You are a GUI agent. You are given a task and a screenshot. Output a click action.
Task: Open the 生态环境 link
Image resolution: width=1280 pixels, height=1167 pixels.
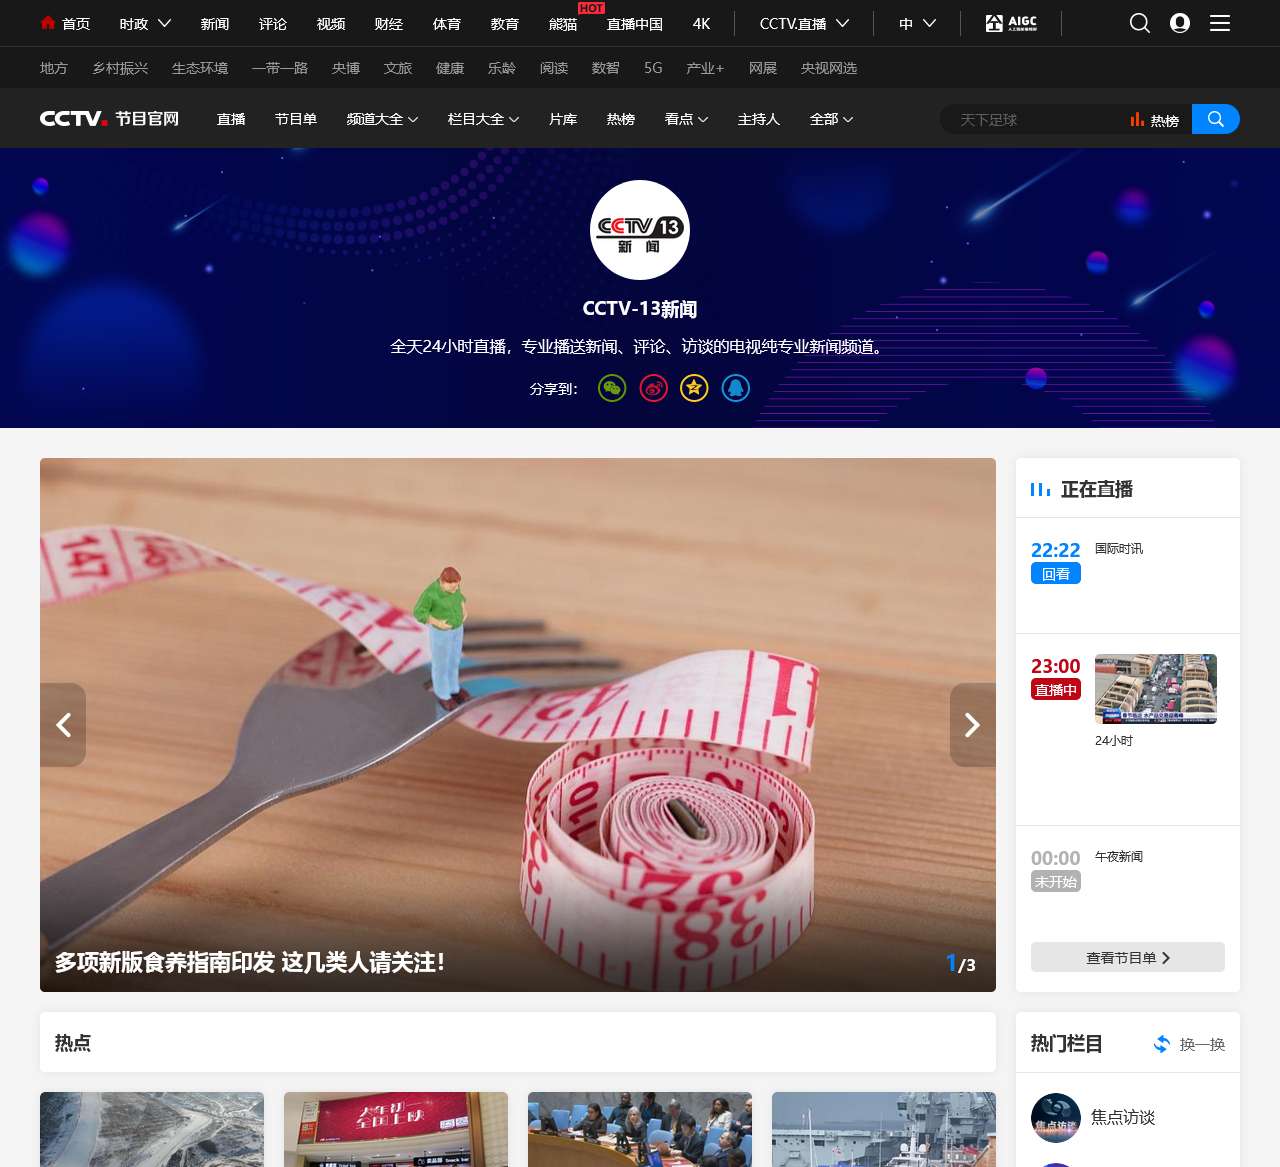pyautogui.click(x=200, y=68)
